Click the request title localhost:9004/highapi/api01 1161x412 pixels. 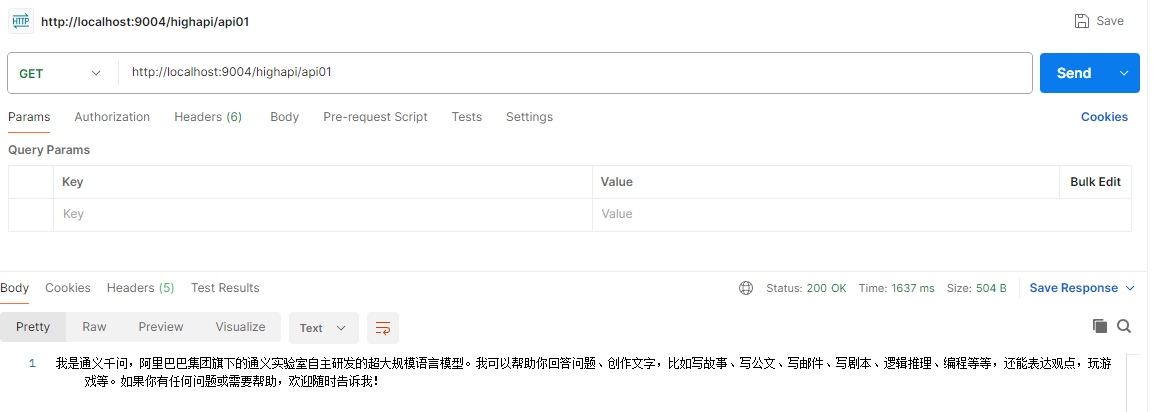click(145, 21)
